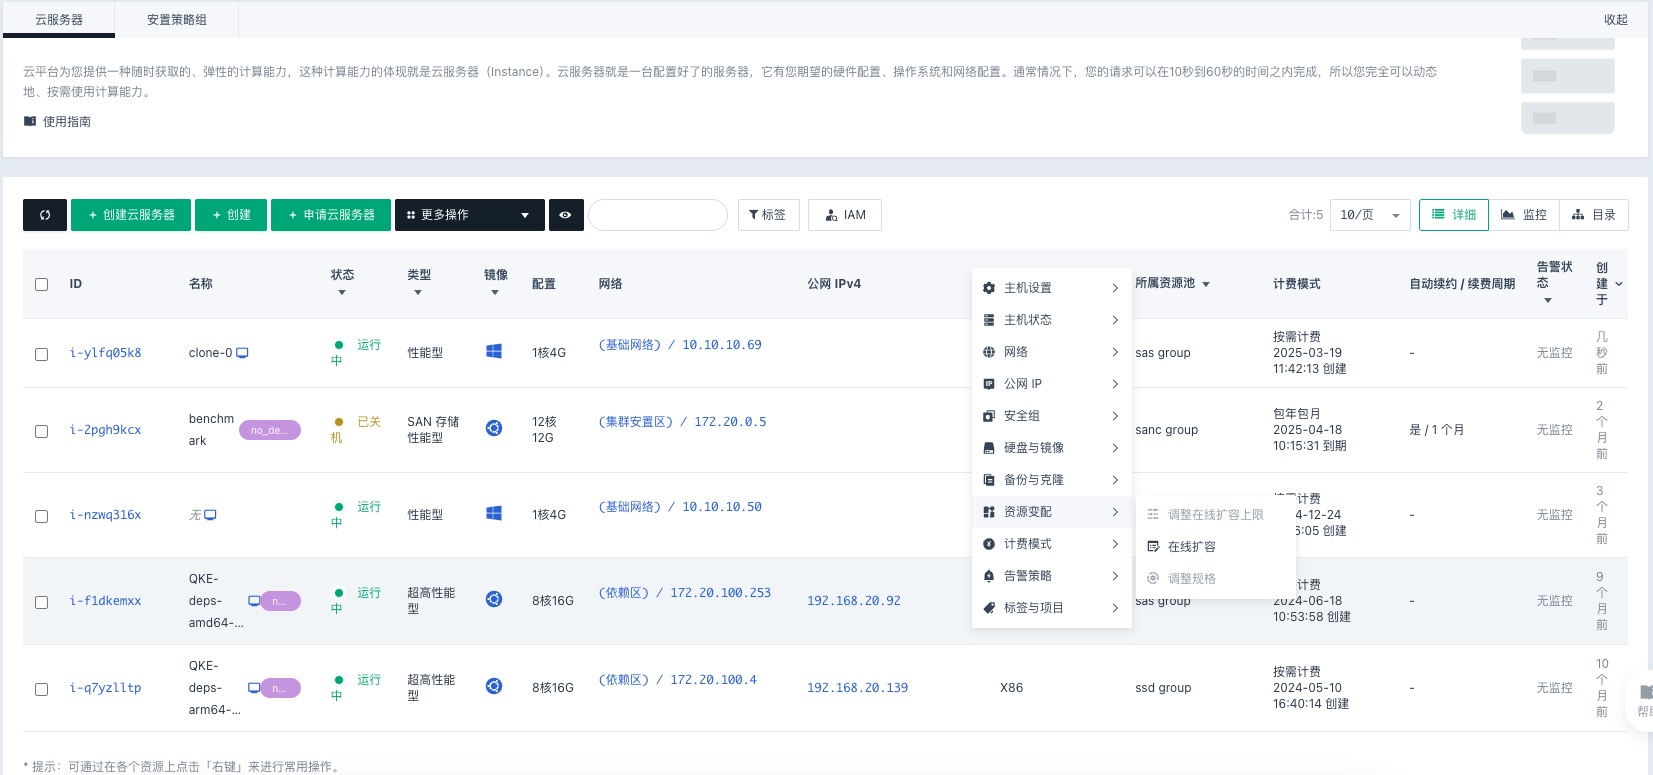Viewport: 1653px width, 775px height.
Task: Open the 10/页 page size dropdown
Action: click(1369, 215)
